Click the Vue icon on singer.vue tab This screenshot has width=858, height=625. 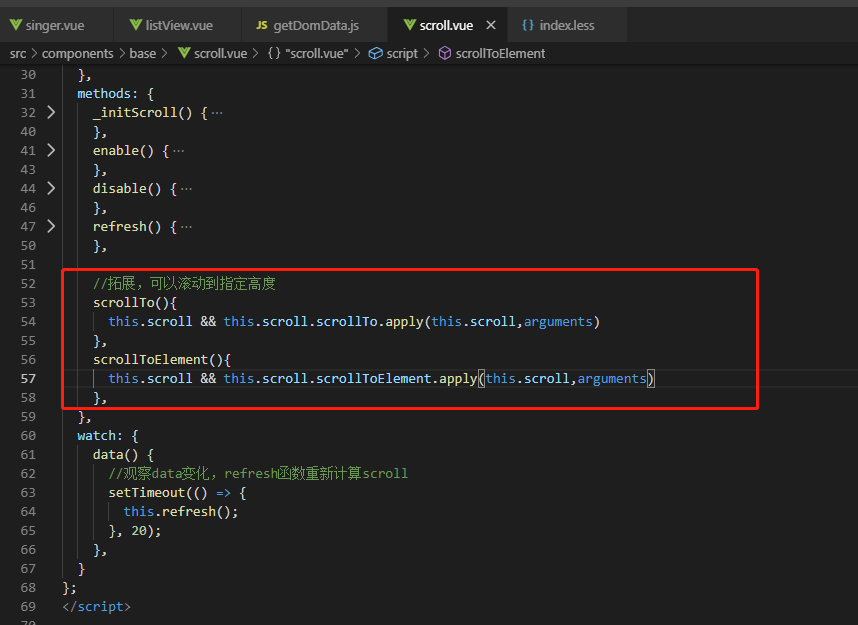[16, 25]
